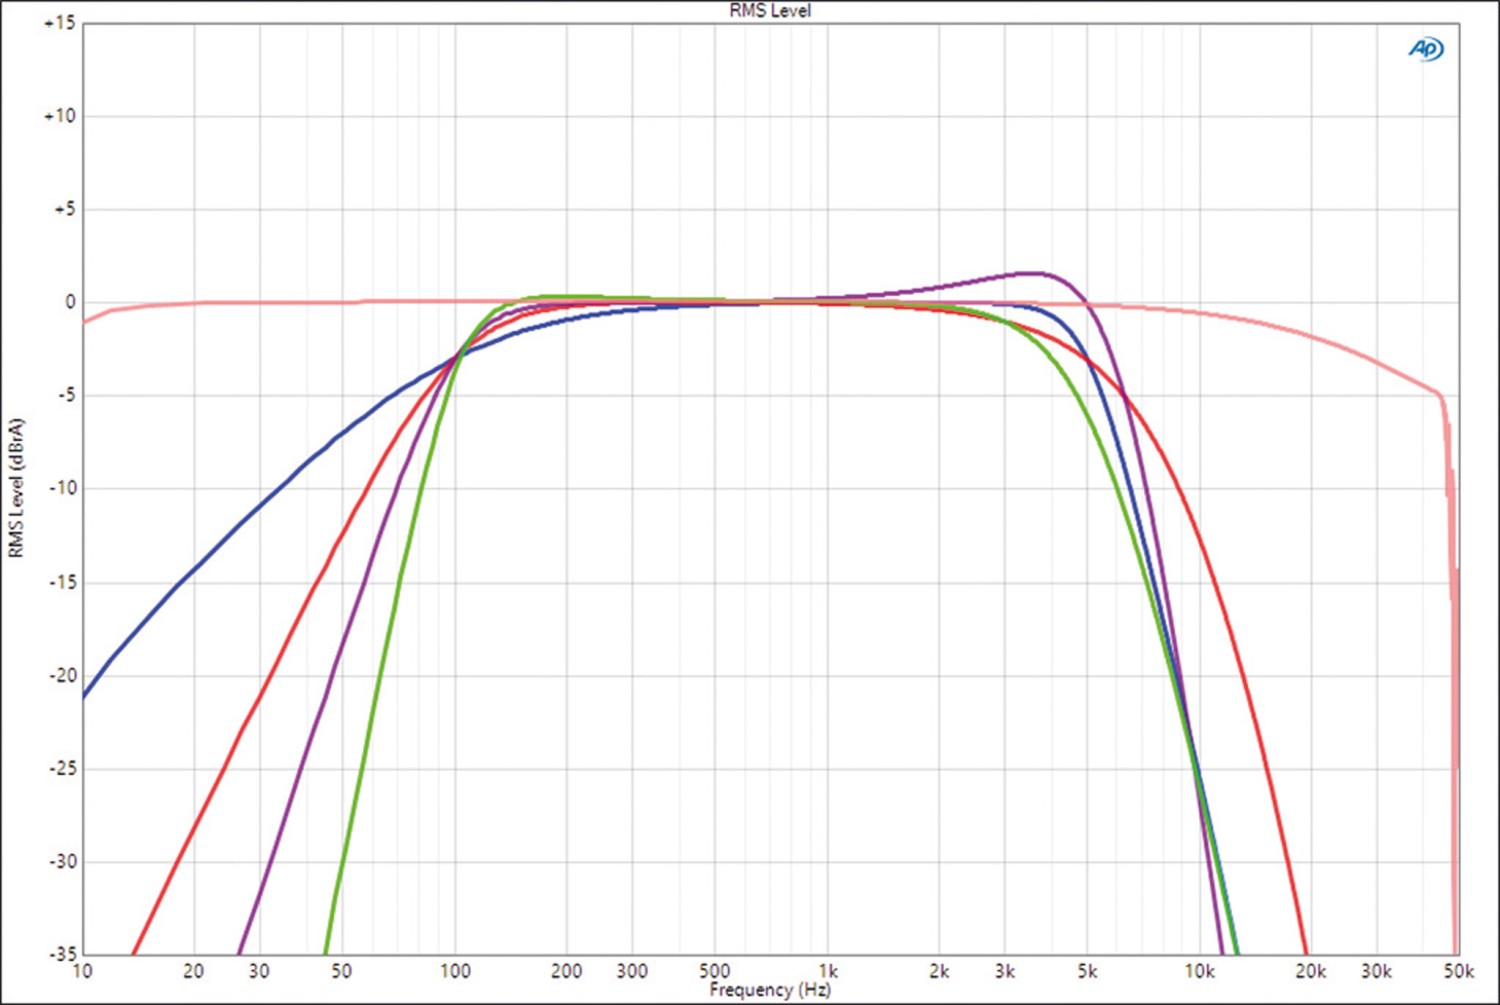Click the -20 y-axis value

tap(62, 675)
